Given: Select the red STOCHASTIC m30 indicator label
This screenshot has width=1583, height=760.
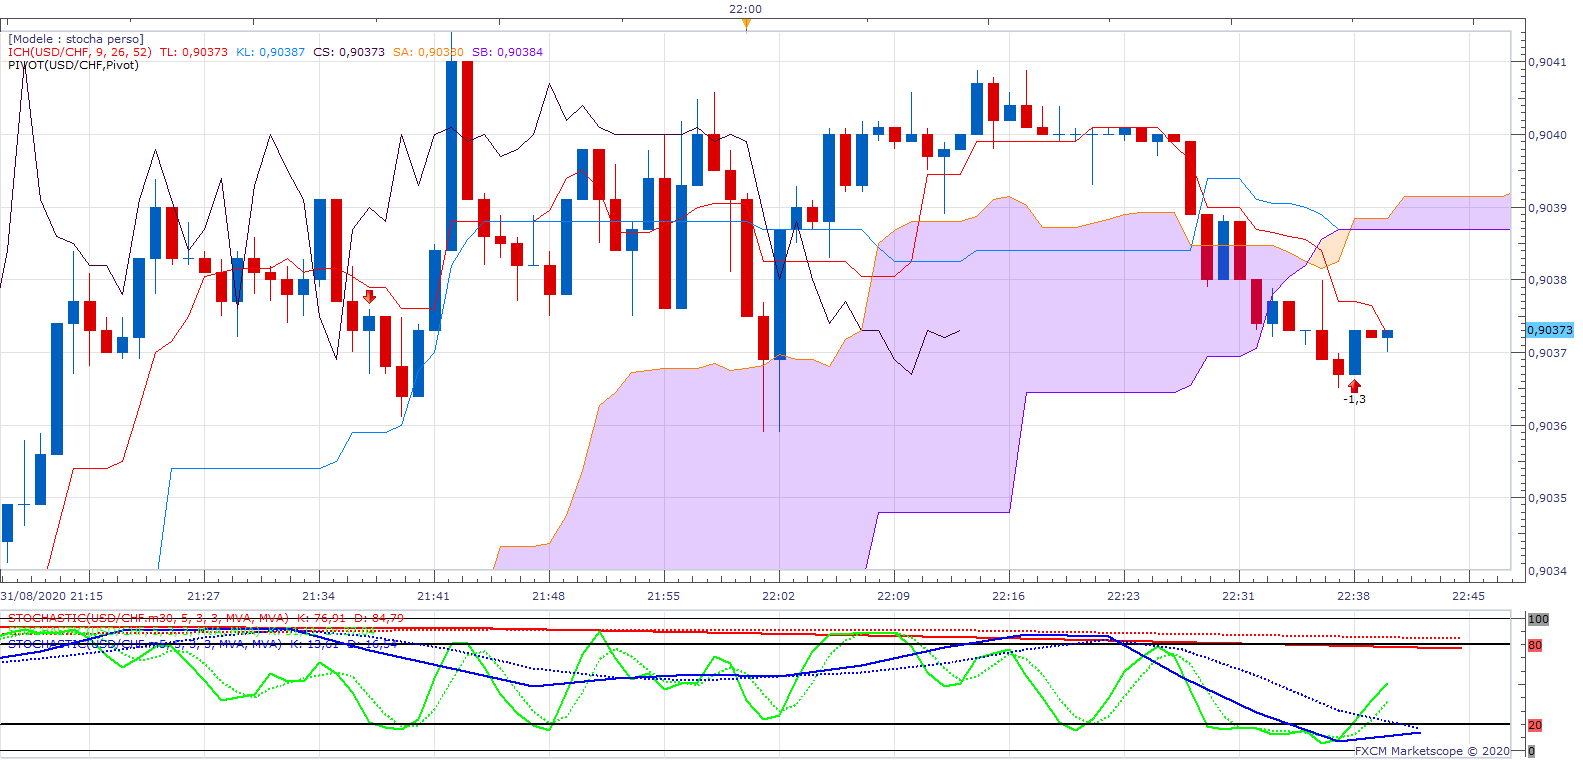Looking at the screenshot, I should pyautogui.click(x=206, y=618).
